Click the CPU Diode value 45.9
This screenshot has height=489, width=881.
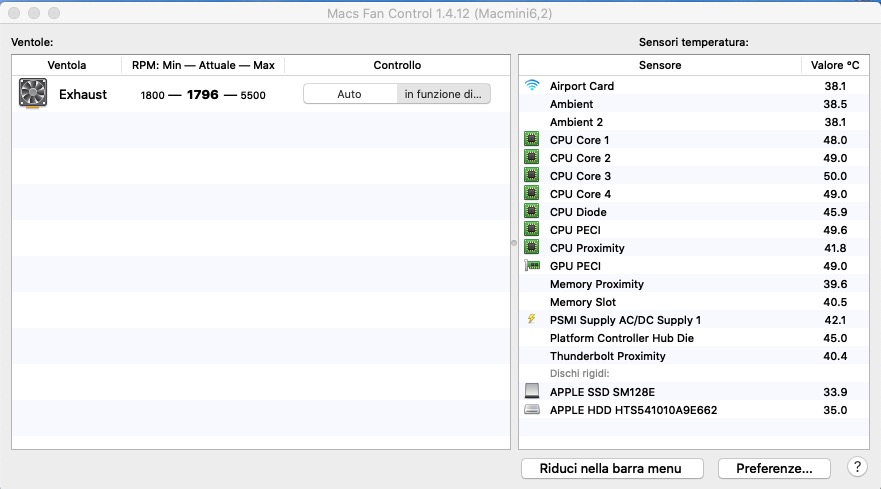point(835,212)
